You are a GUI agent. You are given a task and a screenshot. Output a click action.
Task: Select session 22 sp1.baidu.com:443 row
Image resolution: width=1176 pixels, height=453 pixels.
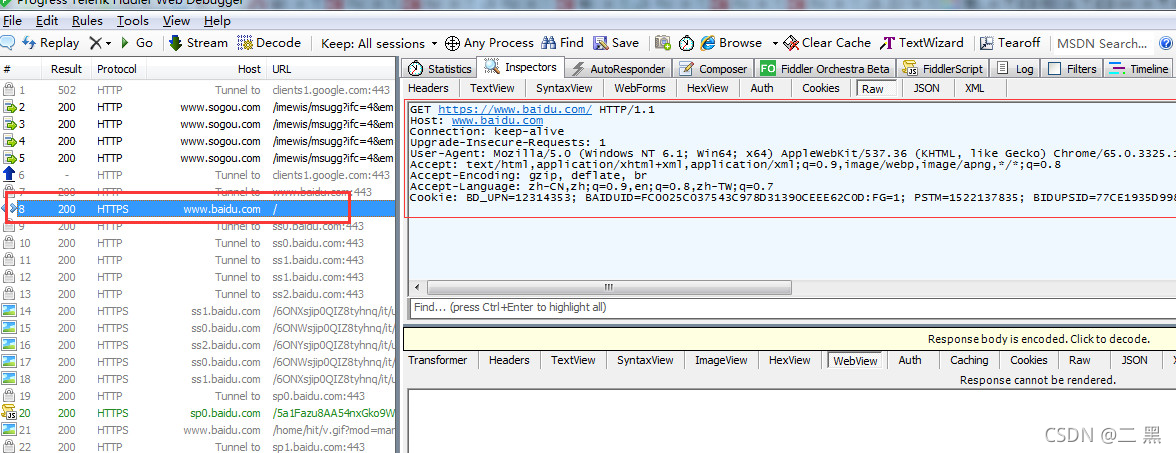(198, 446)
